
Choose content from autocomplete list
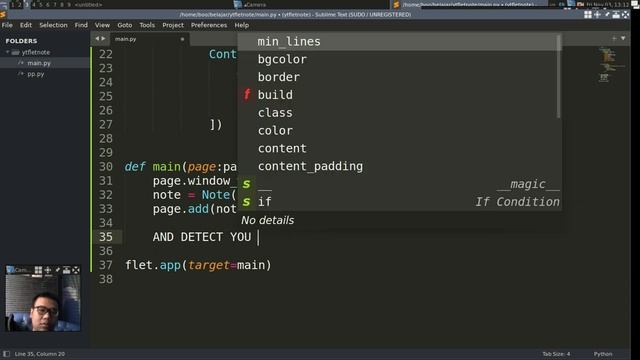pos(399,148)
